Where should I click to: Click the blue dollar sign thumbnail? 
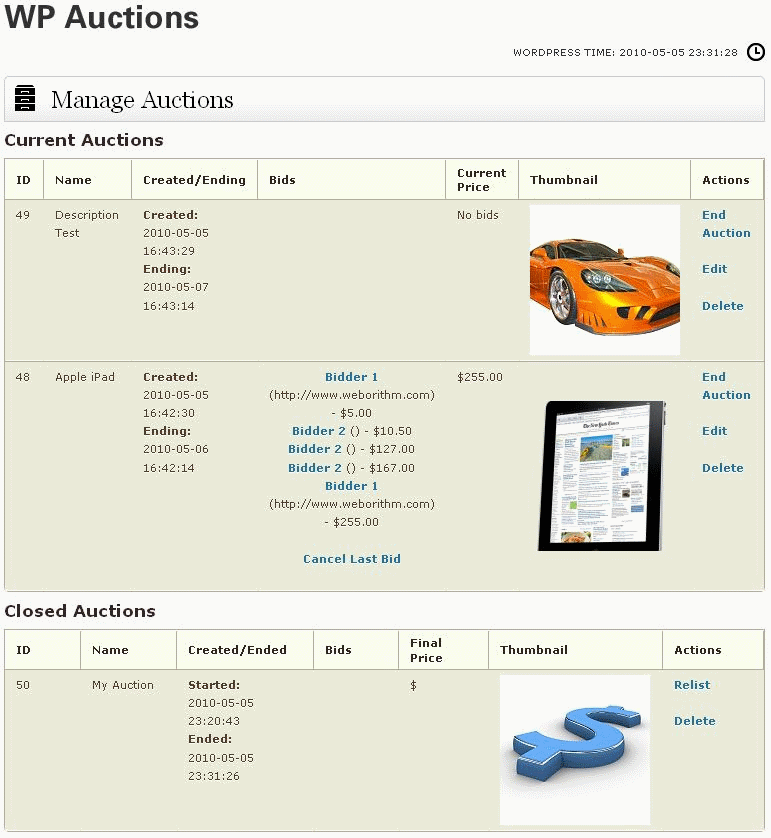tap(575, 749)
